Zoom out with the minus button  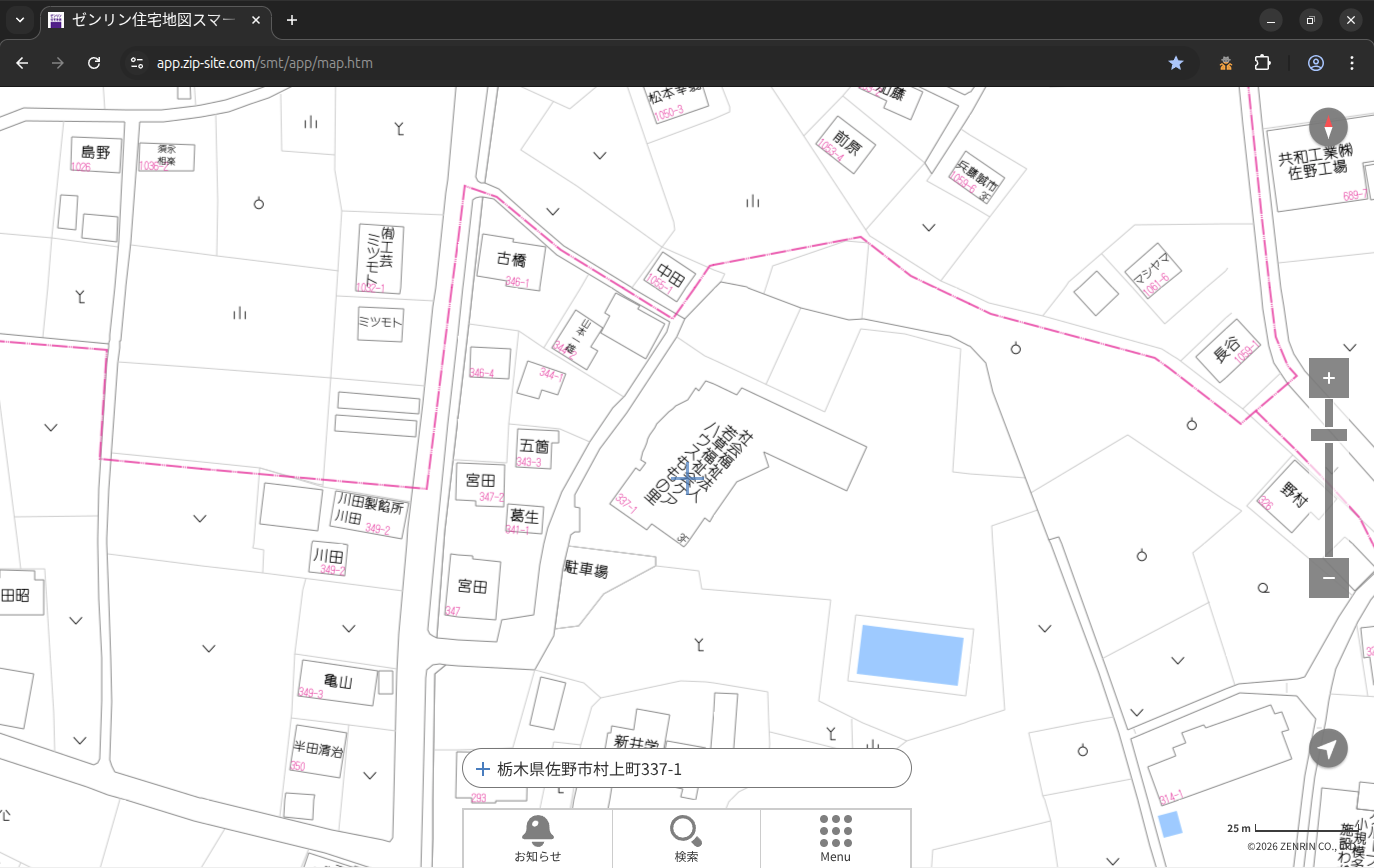(x=1328, y=578)
